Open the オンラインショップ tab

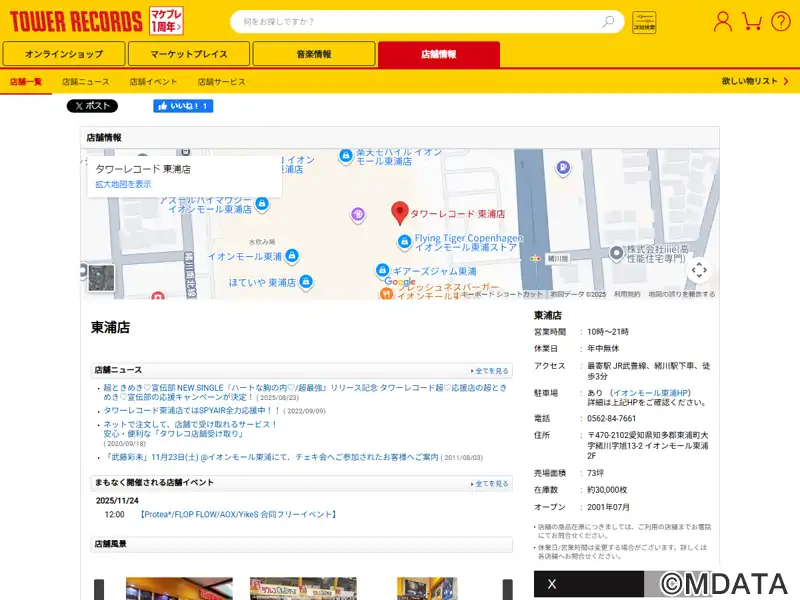[64, 54]
